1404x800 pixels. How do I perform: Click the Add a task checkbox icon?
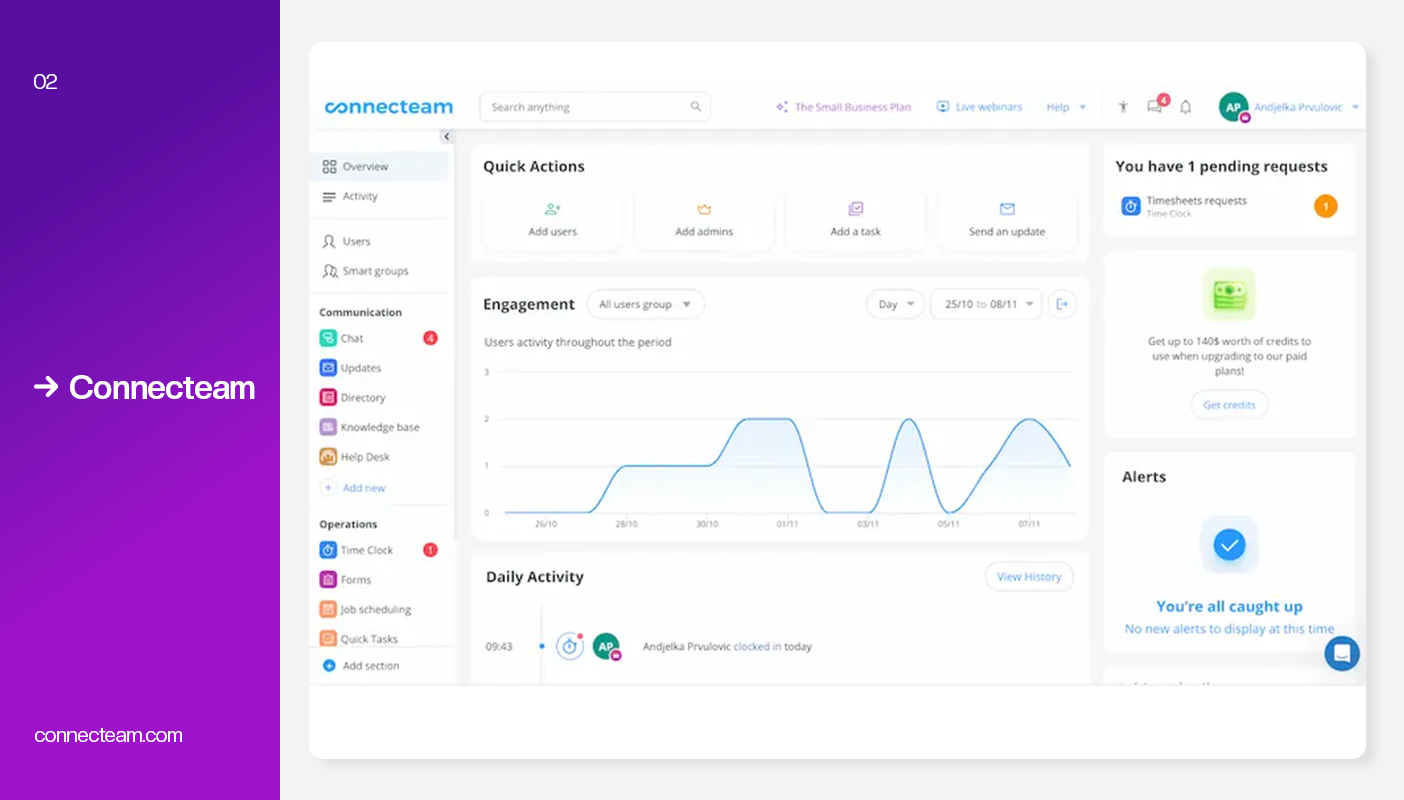856,209
